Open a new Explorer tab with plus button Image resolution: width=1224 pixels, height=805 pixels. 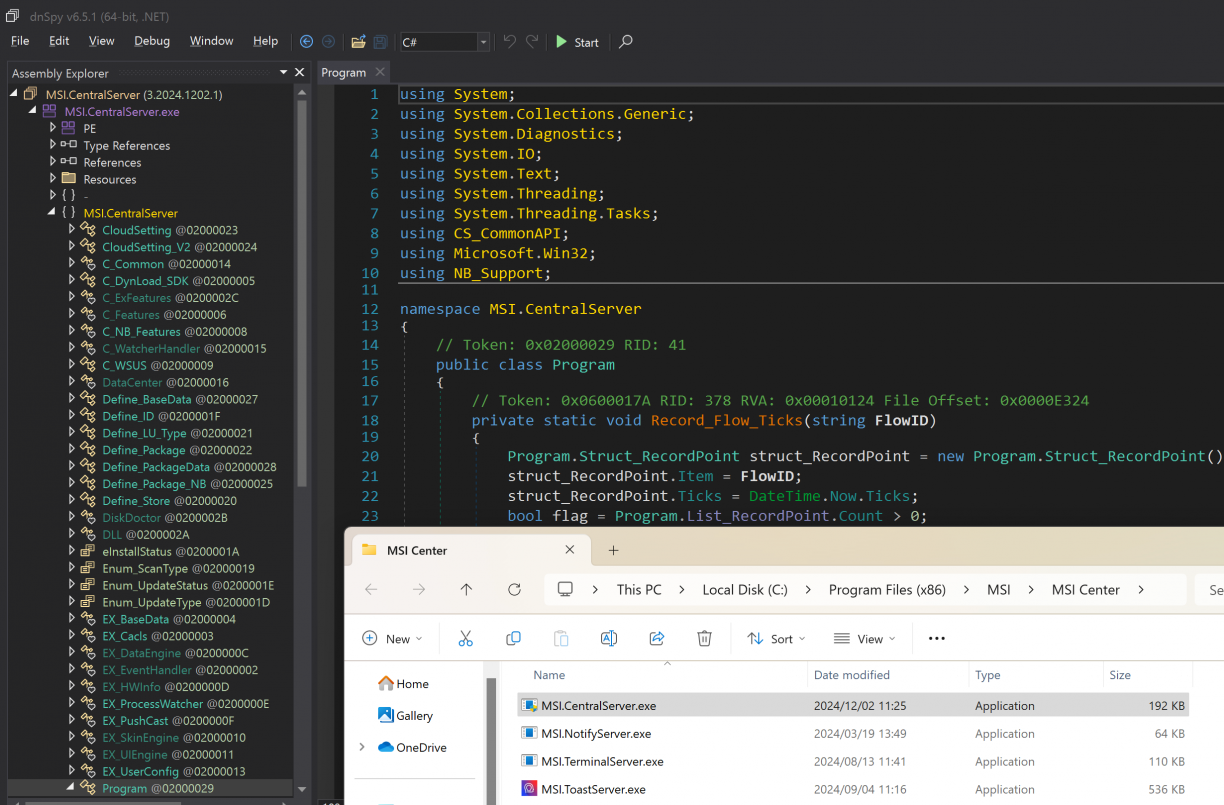point(614,550)
